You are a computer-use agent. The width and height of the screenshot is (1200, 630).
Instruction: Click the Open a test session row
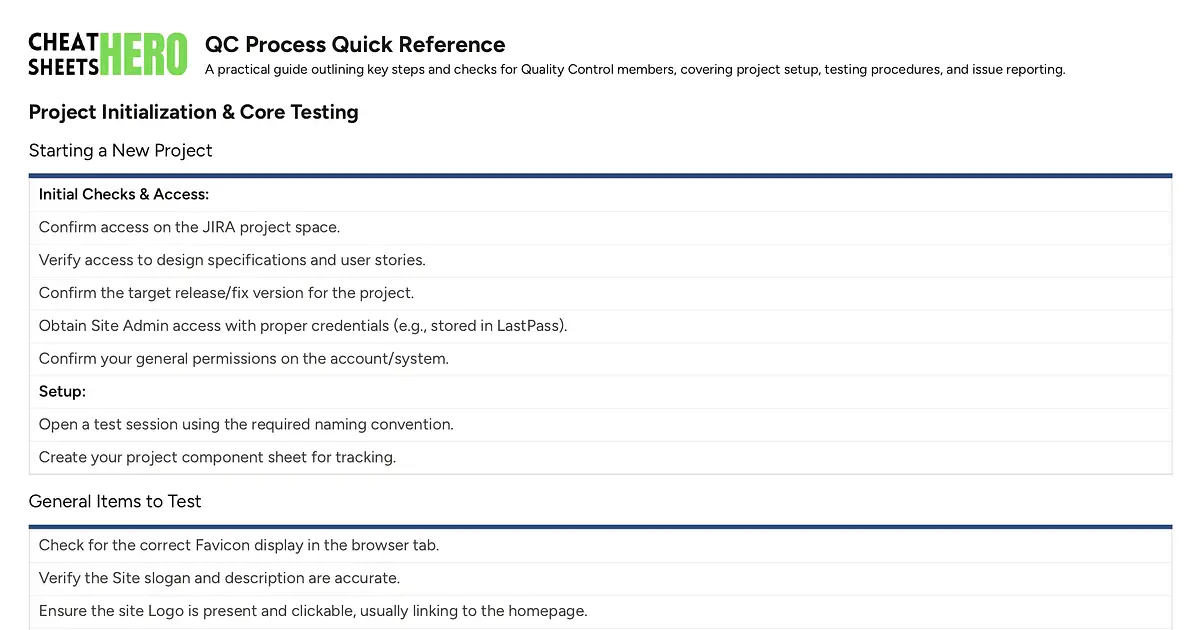coord(600,425)
